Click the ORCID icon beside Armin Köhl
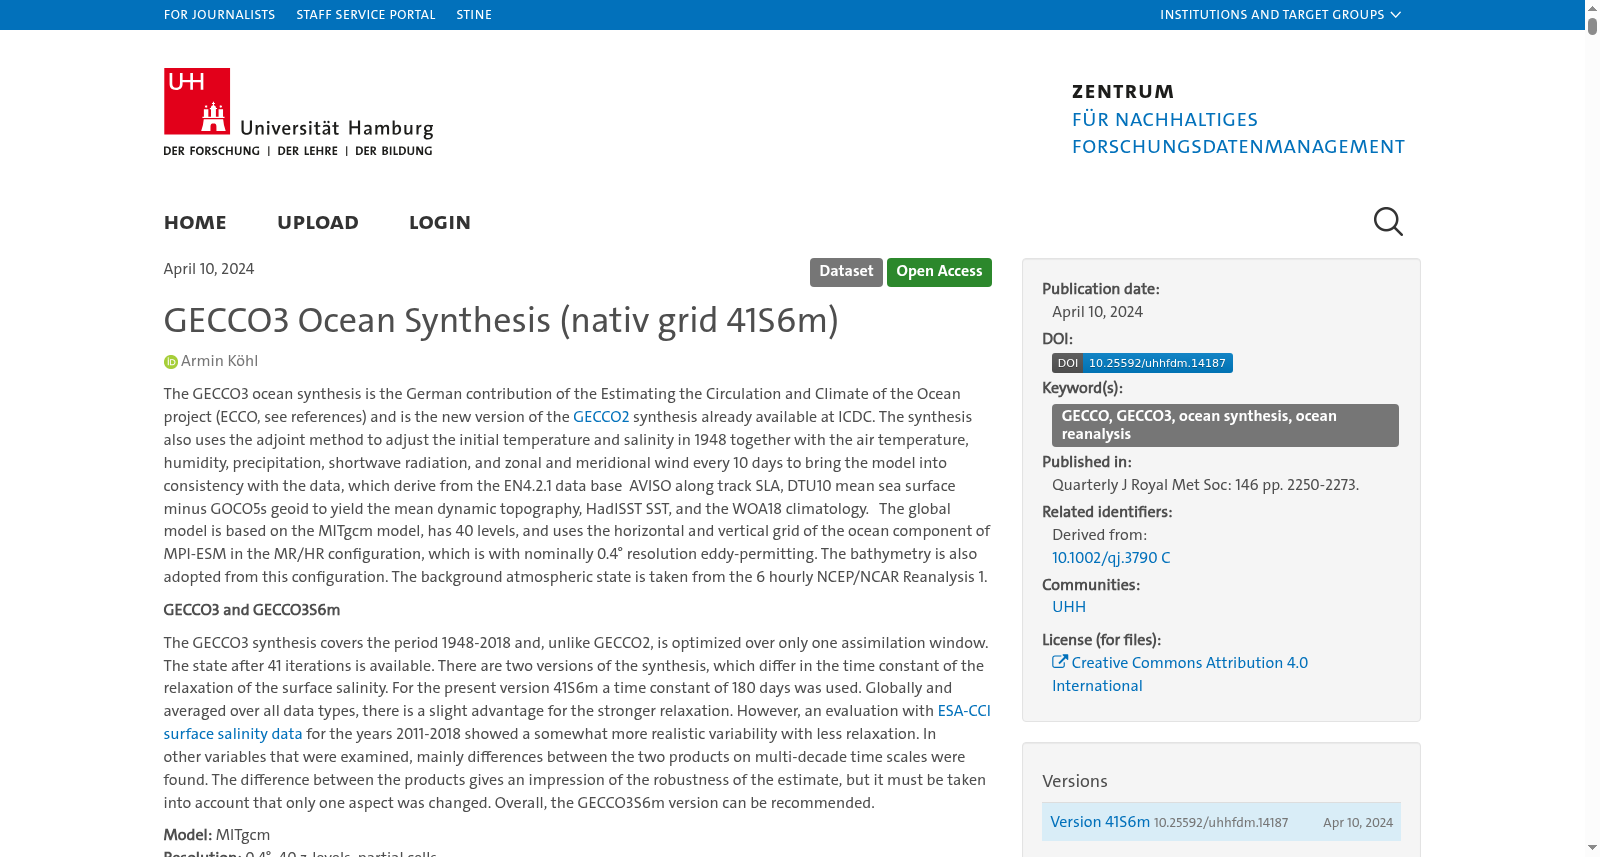 pyautogui.click(x=171, y=362)
